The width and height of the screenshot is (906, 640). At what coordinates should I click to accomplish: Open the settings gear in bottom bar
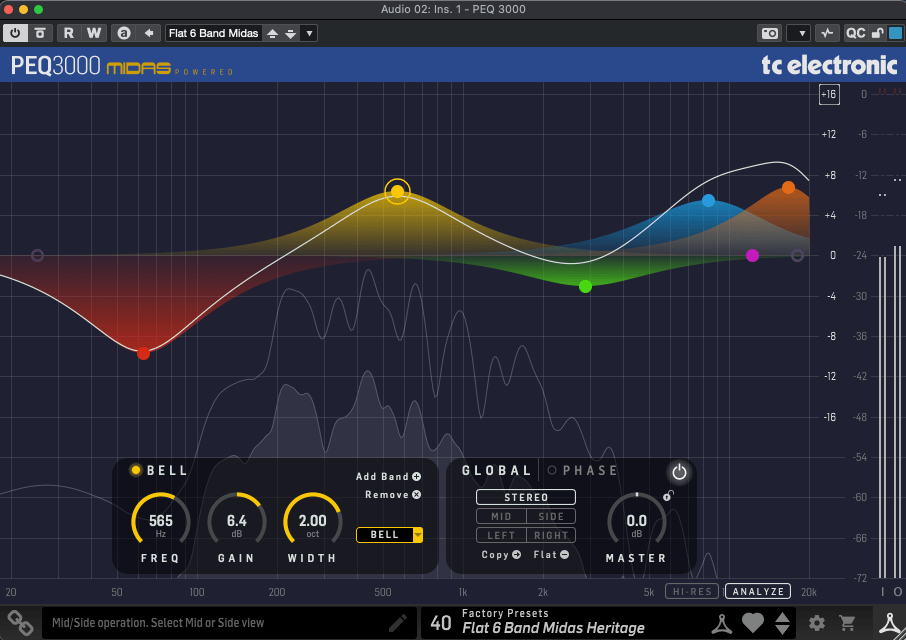(817, 623)
